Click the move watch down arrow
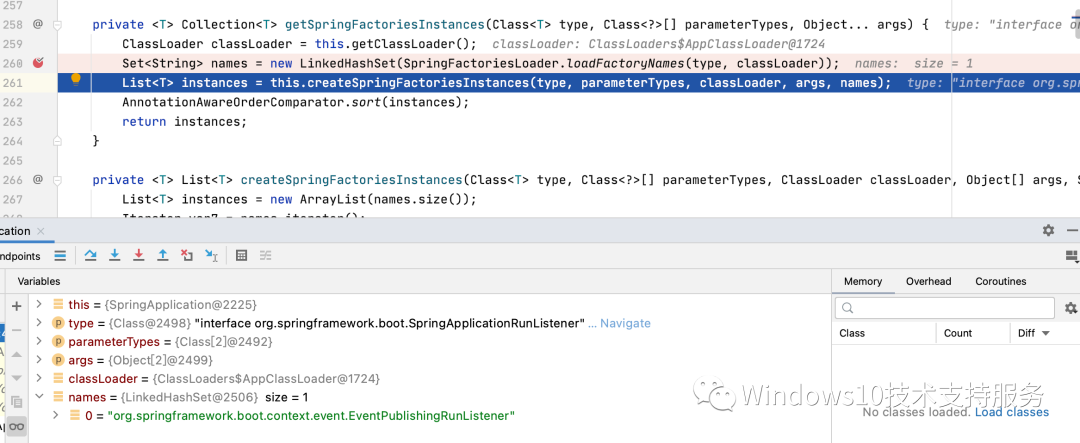The height and width of the screenshot is (443, 1080). click(x=17, y=378)
